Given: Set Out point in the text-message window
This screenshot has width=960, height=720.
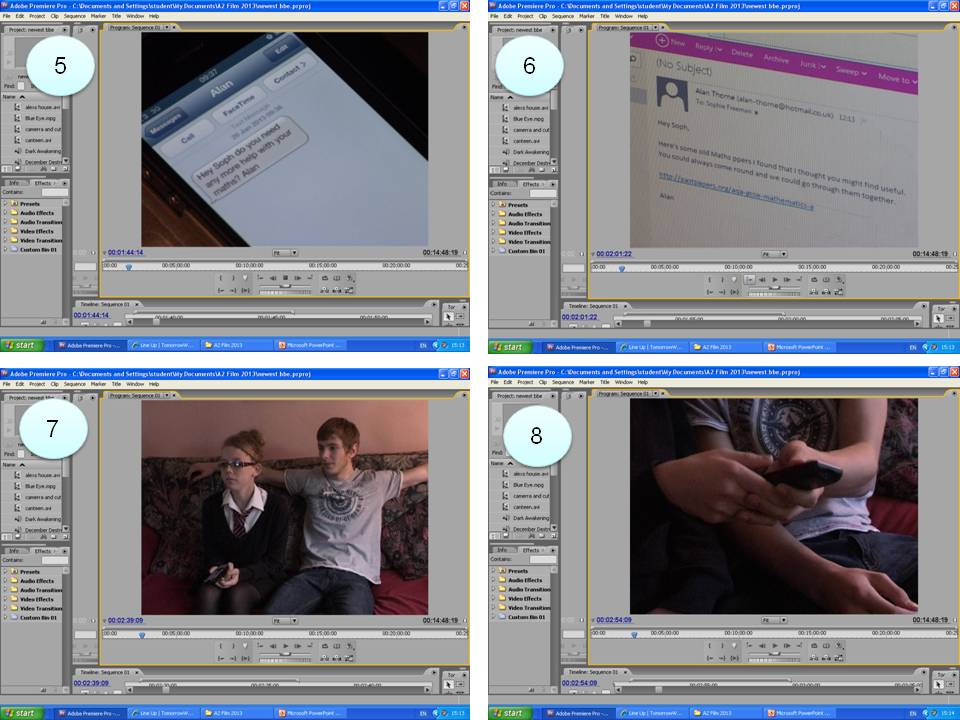Looking at the screenshot, I should [233, 278].
